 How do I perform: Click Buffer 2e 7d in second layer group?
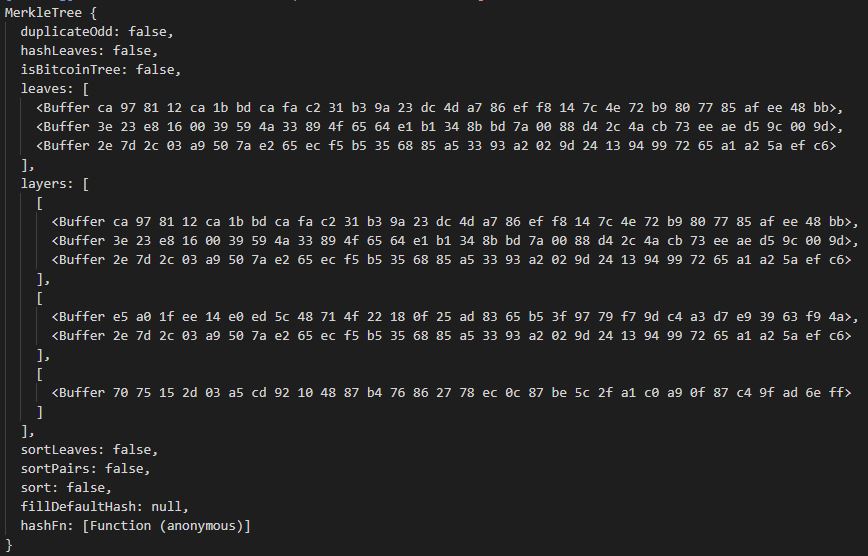(451, 336)
